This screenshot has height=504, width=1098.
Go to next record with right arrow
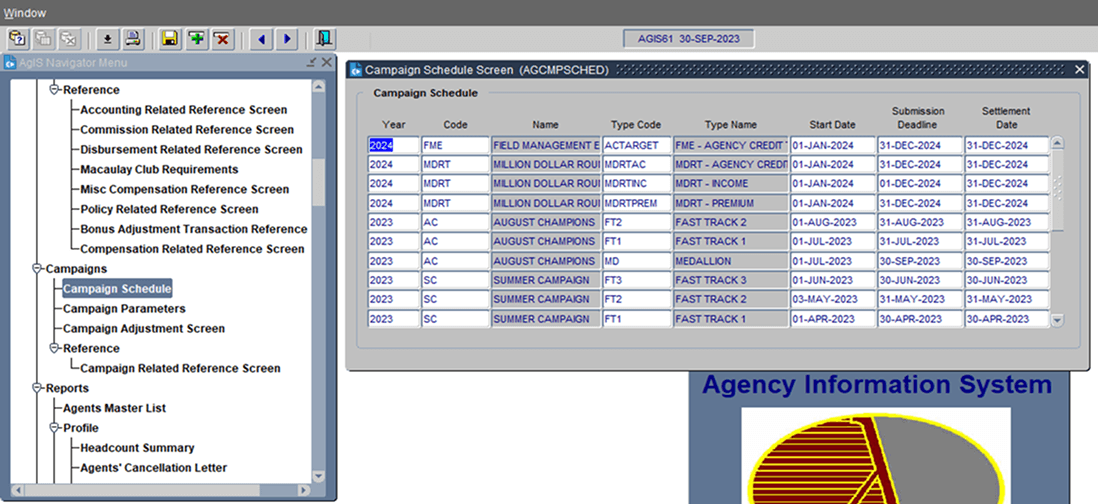[x=287, y=39]
